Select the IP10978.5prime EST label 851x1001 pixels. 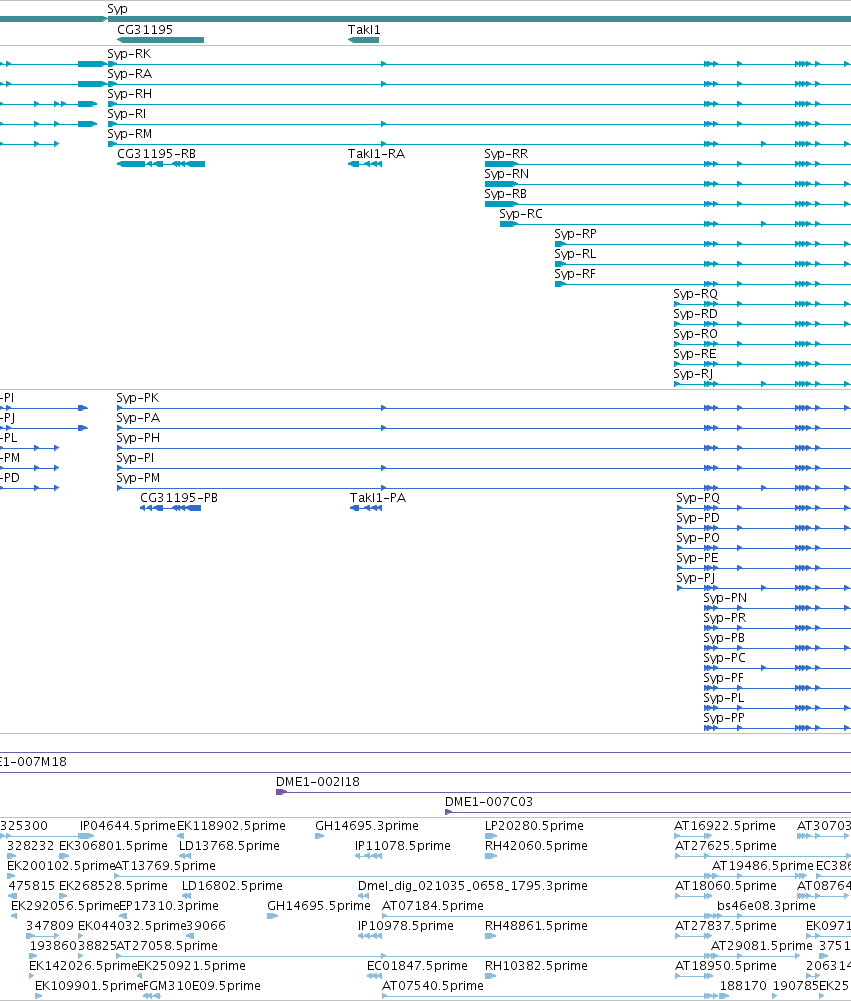tap(406, 926)
